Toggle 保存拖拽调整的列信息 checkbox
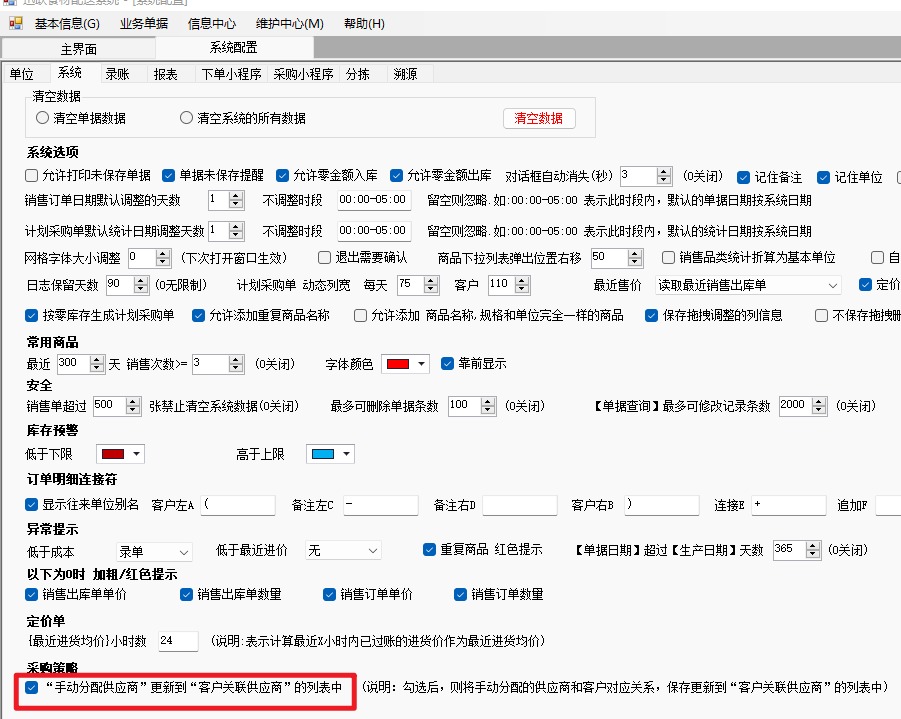The image size is (901, 719). click(652, 316)
